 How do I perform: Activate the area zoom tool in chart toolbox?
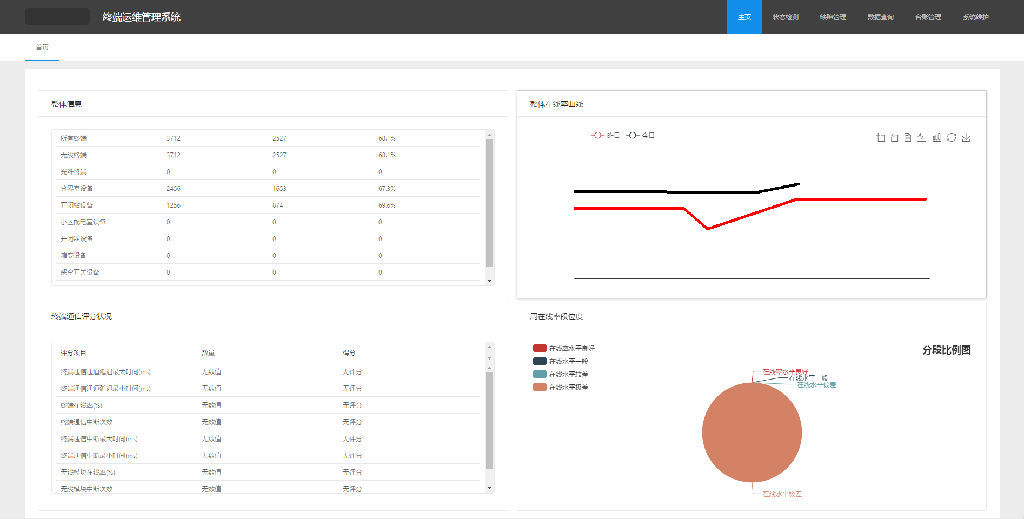point(880,137)
